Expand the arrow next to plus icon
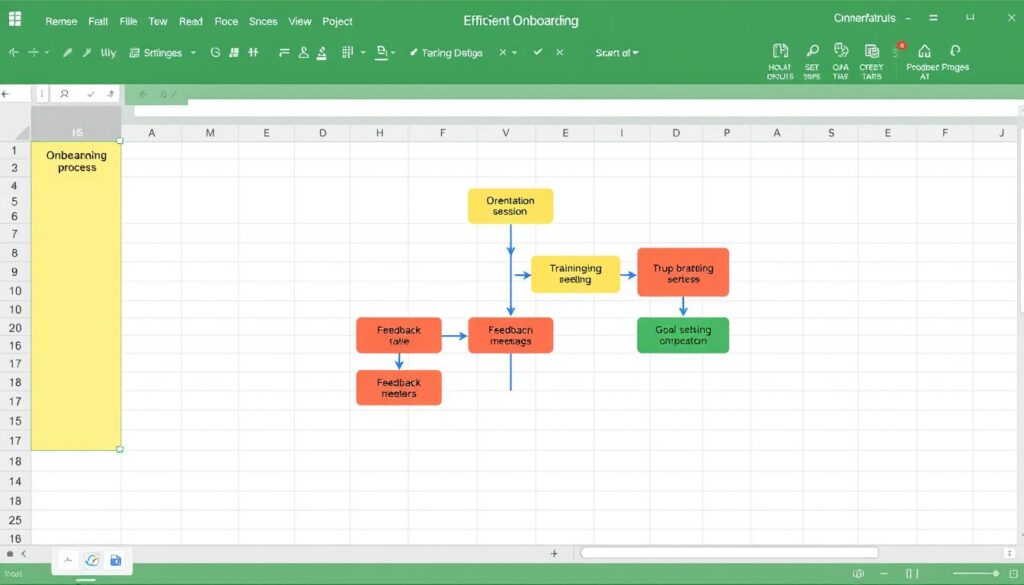 pyautogui.click(x=46, y=53)
